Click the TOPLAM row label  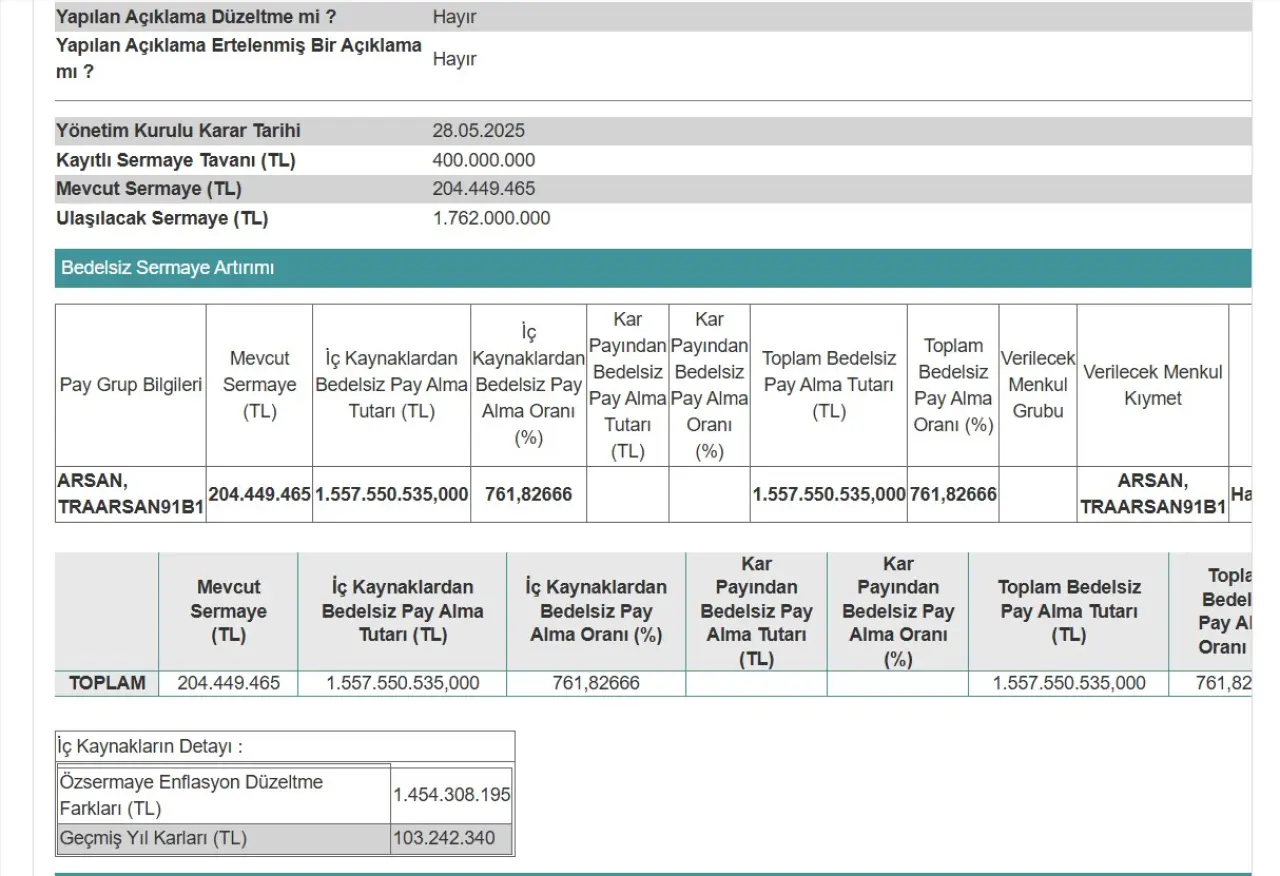[107, 683]
